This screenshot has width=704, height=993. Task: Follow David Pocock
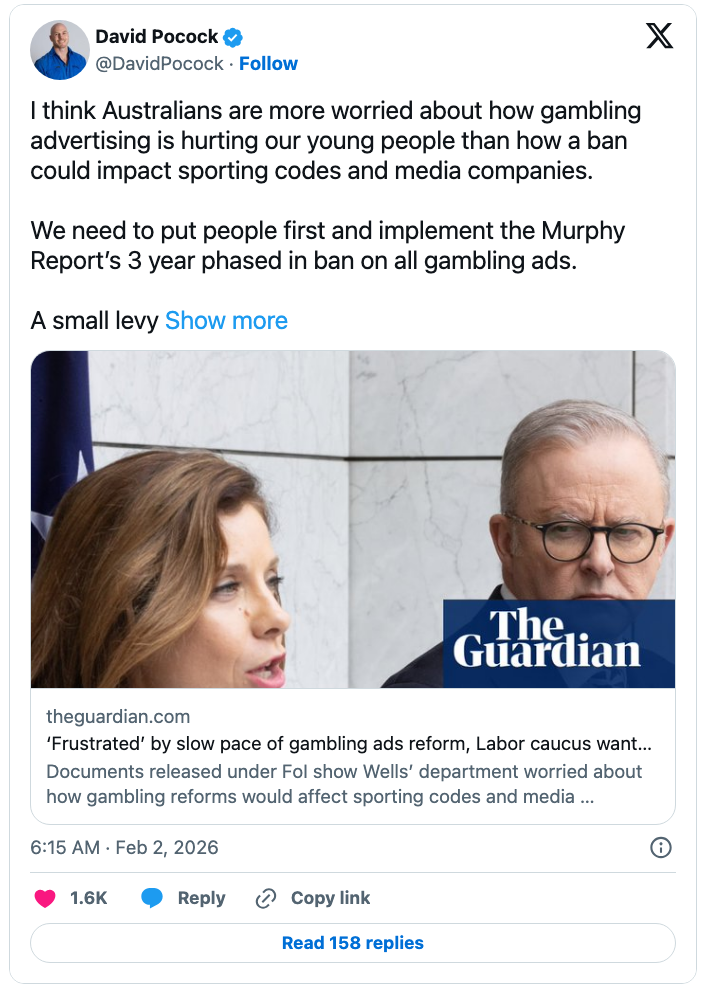click(268, 64)
